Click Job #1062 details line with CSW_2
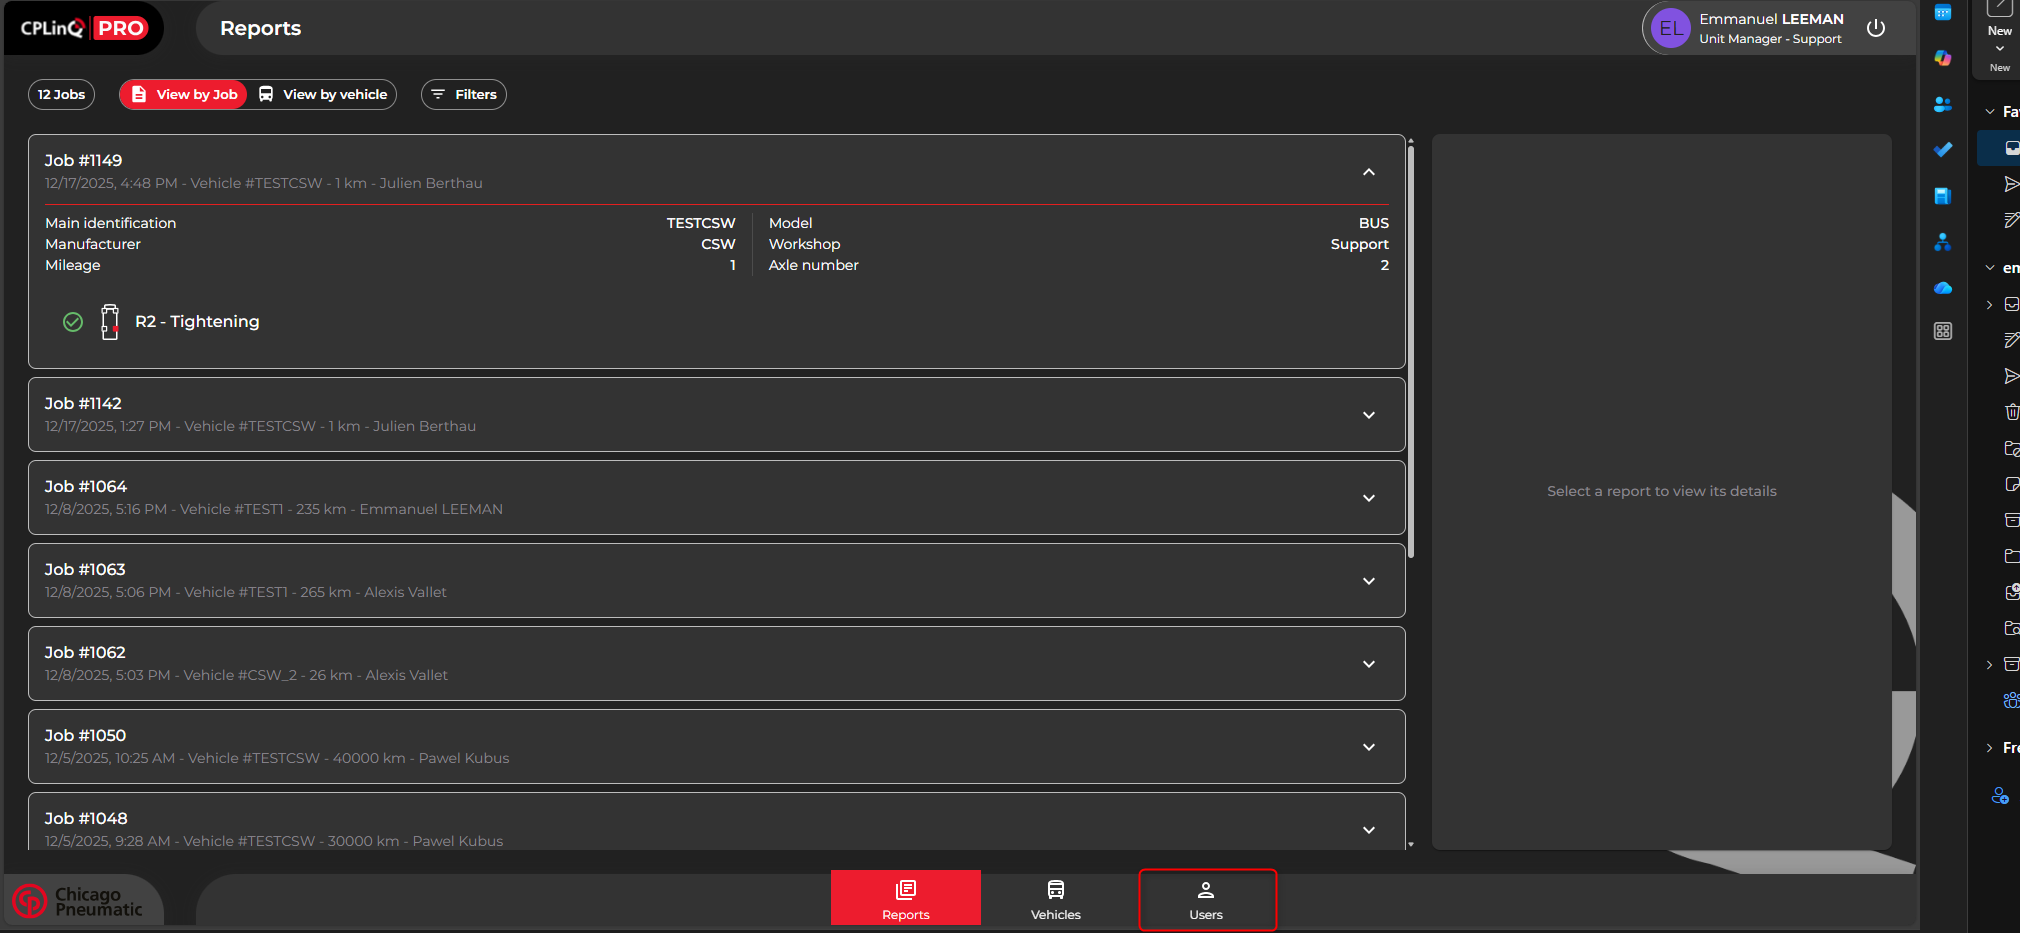The width and height of the screenshot is (2020, 933). [246, 675]
